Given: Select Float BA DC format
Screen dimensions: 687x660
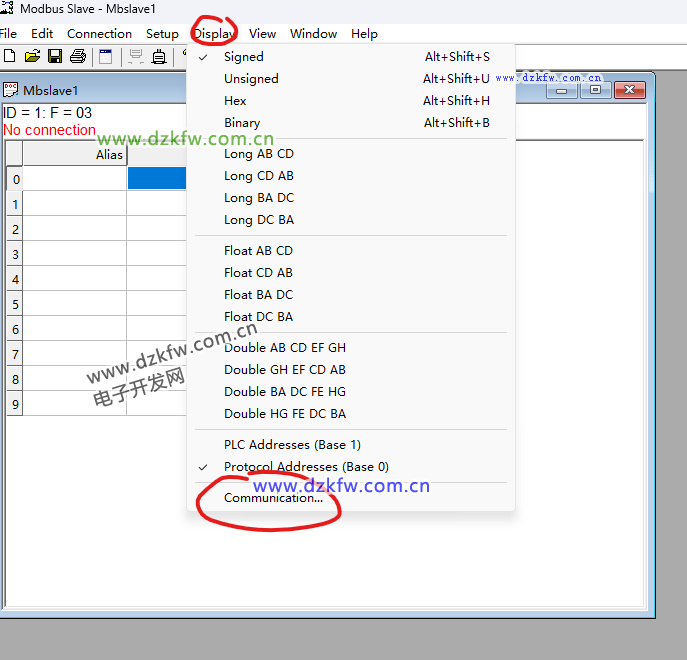Looking at the screenshot, I should [351, 295].
